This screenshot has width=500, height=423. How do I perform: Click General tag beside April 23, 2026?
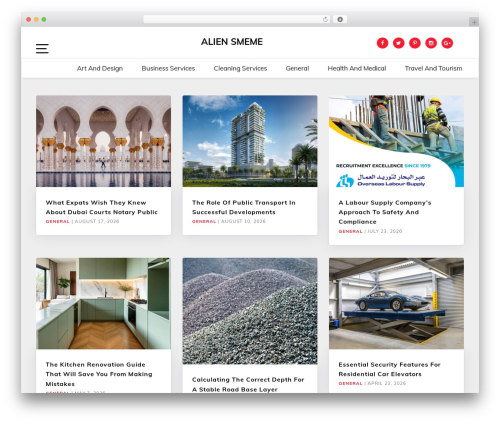(350, 383)
